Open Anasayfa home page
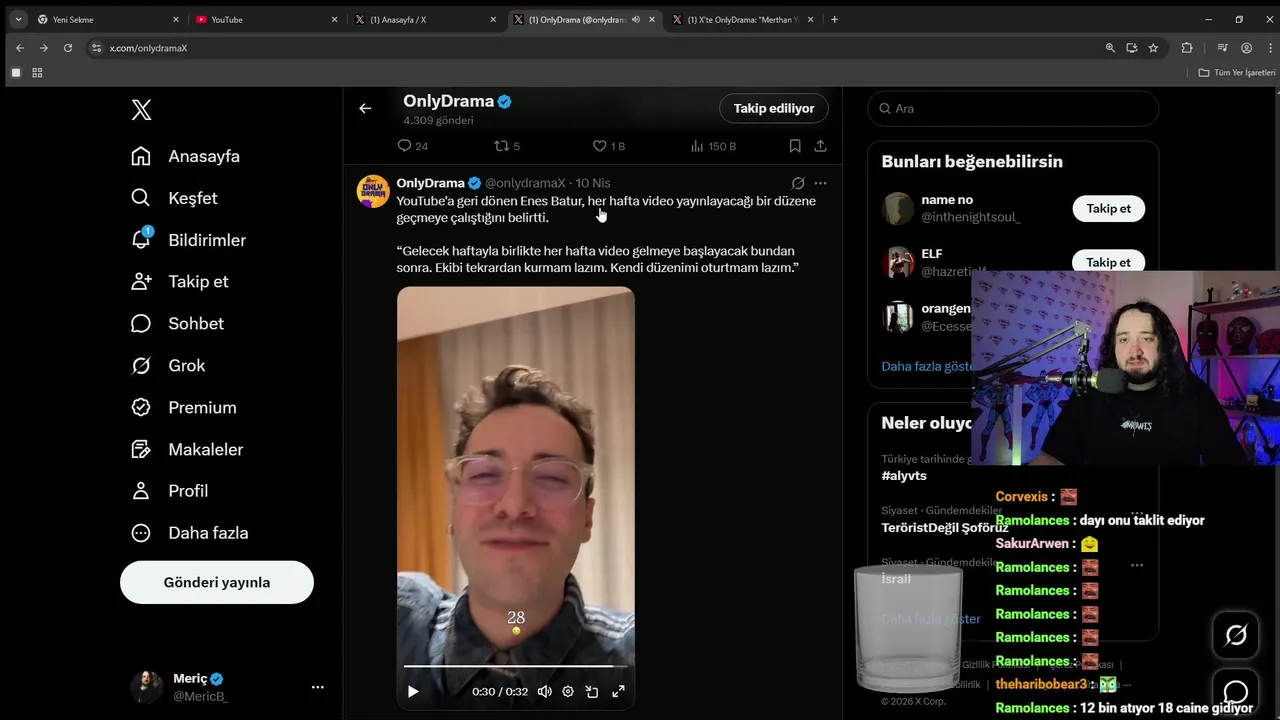This screenshot has height=720, width=1280. click(185, 156)
